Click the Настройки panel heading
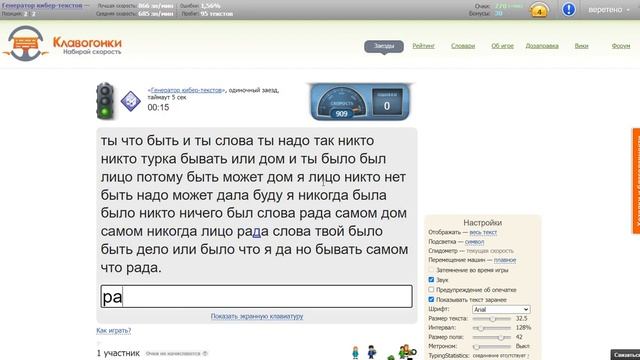 pos(482,222)
